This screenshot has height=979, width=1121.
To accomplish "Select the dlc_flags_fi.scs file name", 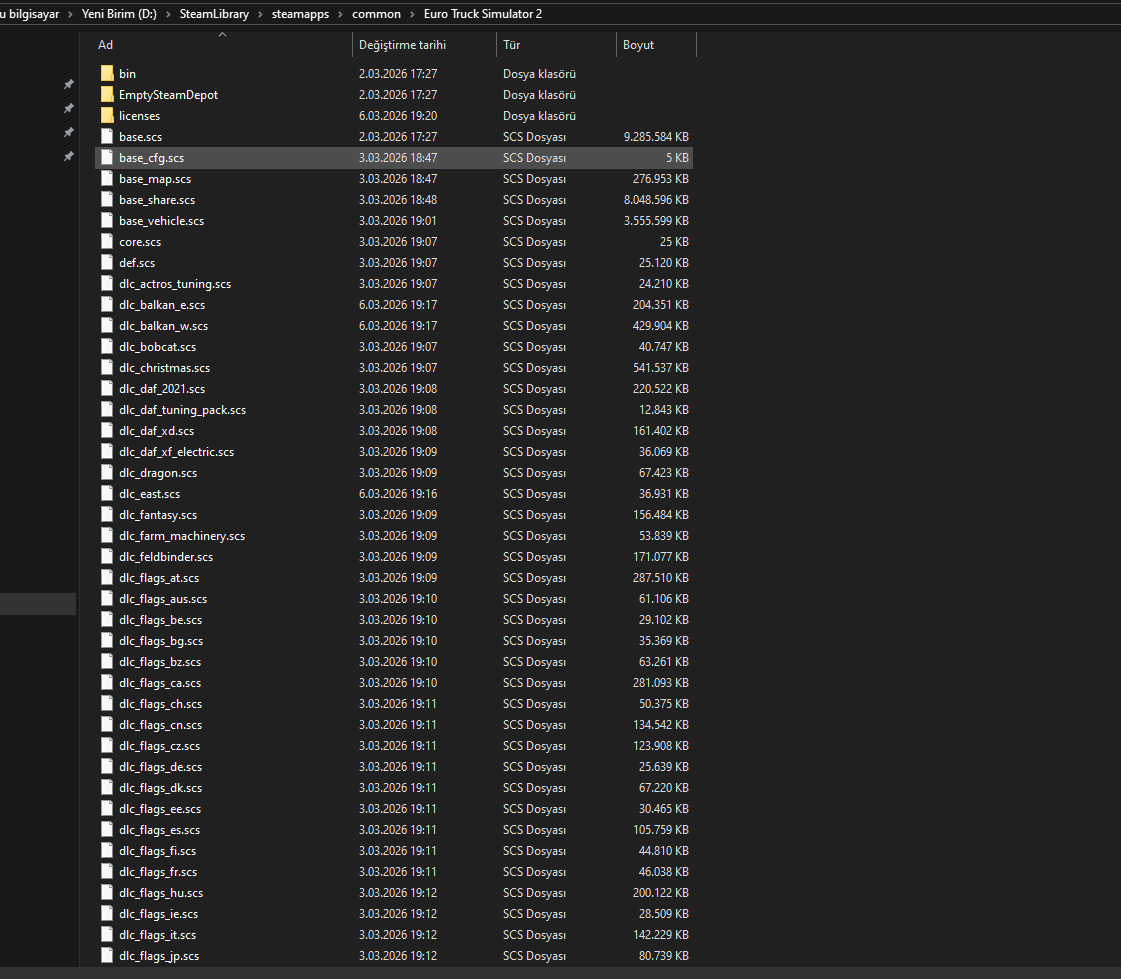I will click(x=157, y=851).
